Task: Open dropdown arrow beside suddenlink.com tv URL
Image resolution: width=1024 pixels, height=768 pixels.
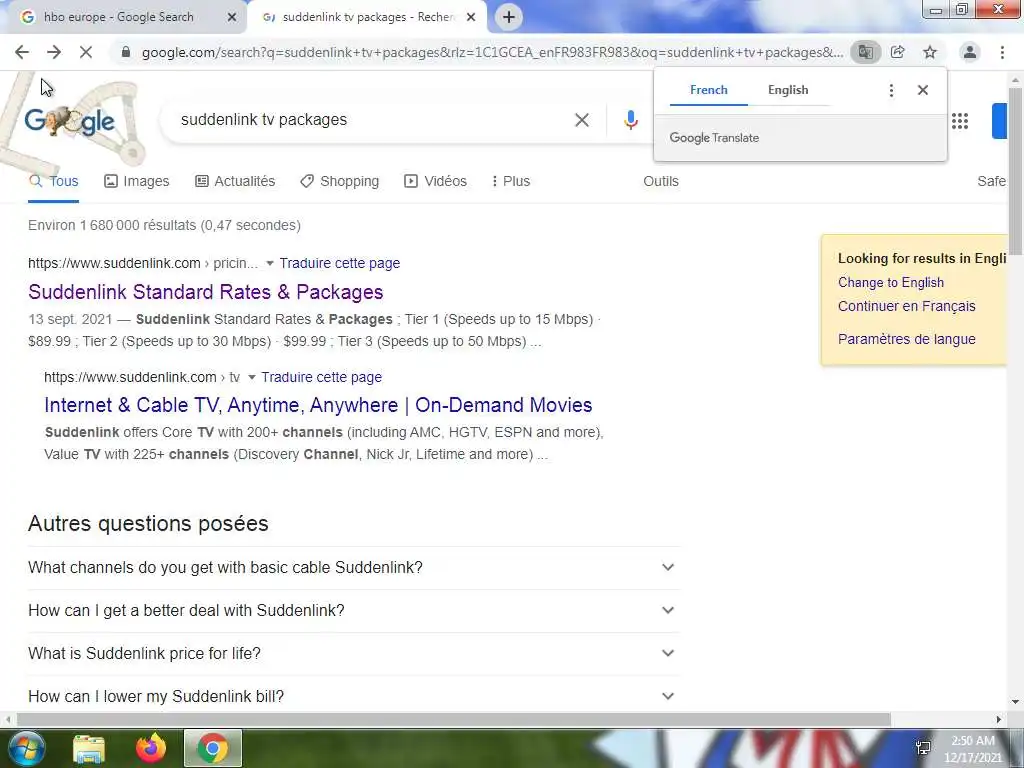Action: coord(251,377)
